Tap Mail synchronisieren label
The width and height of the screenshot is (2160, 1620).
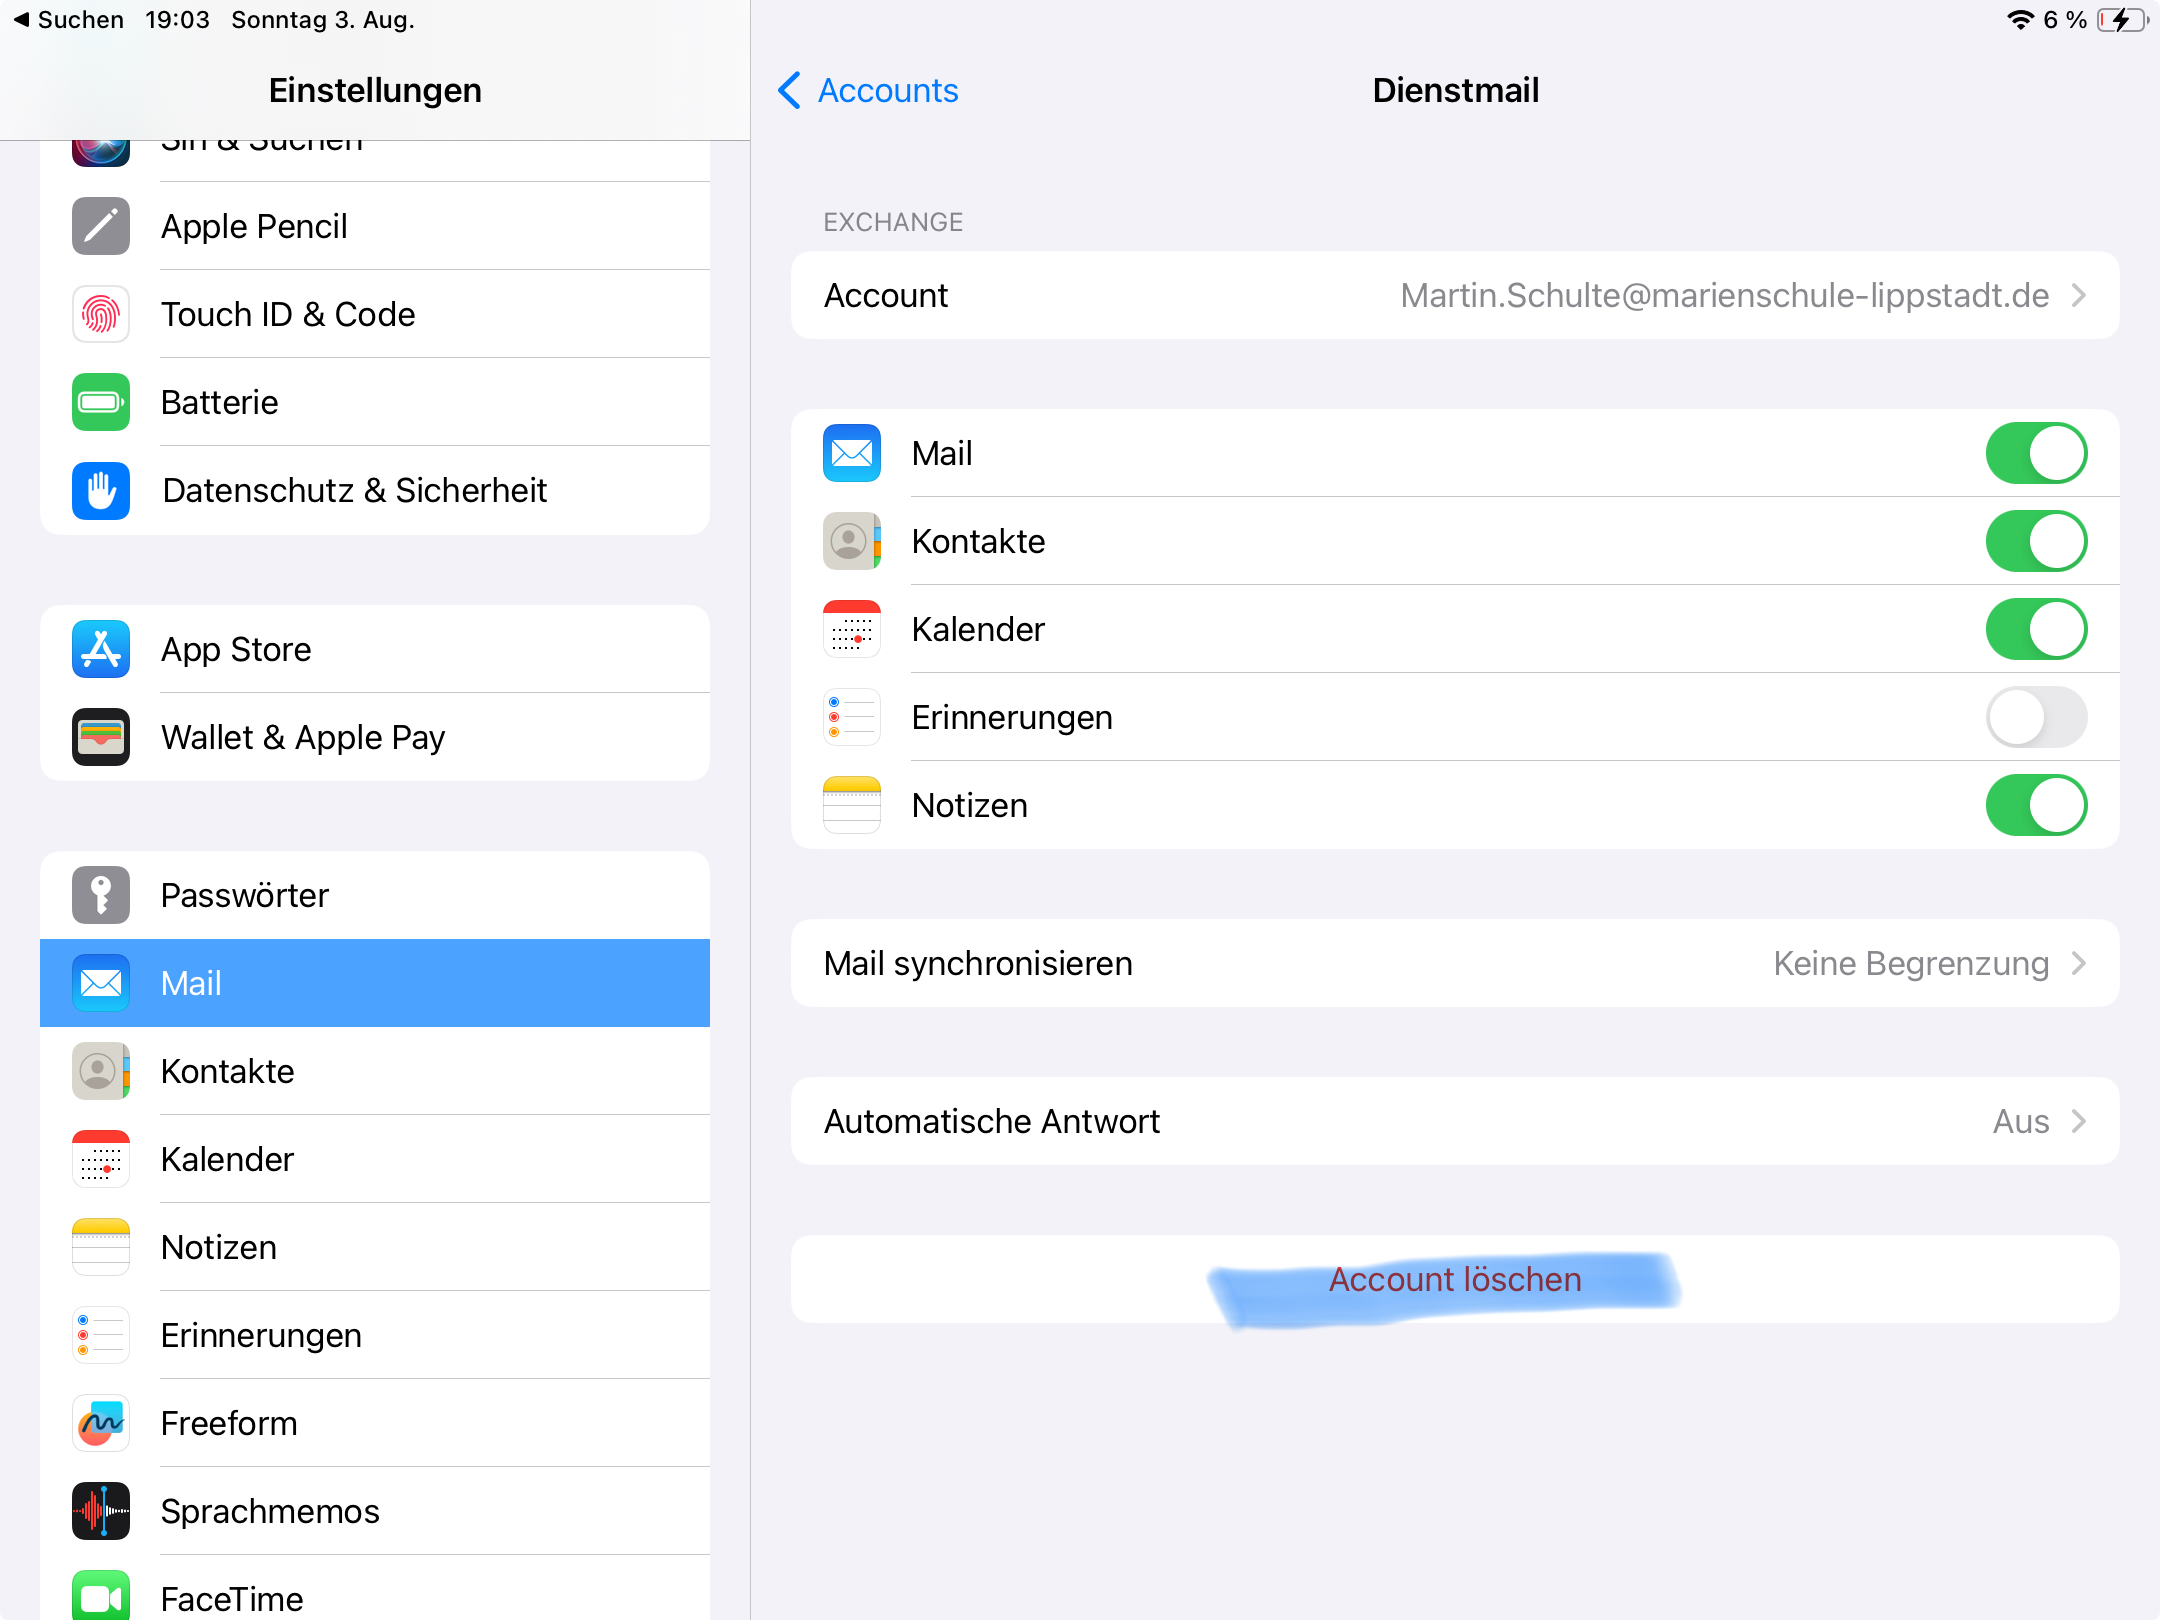pos(978,963)
